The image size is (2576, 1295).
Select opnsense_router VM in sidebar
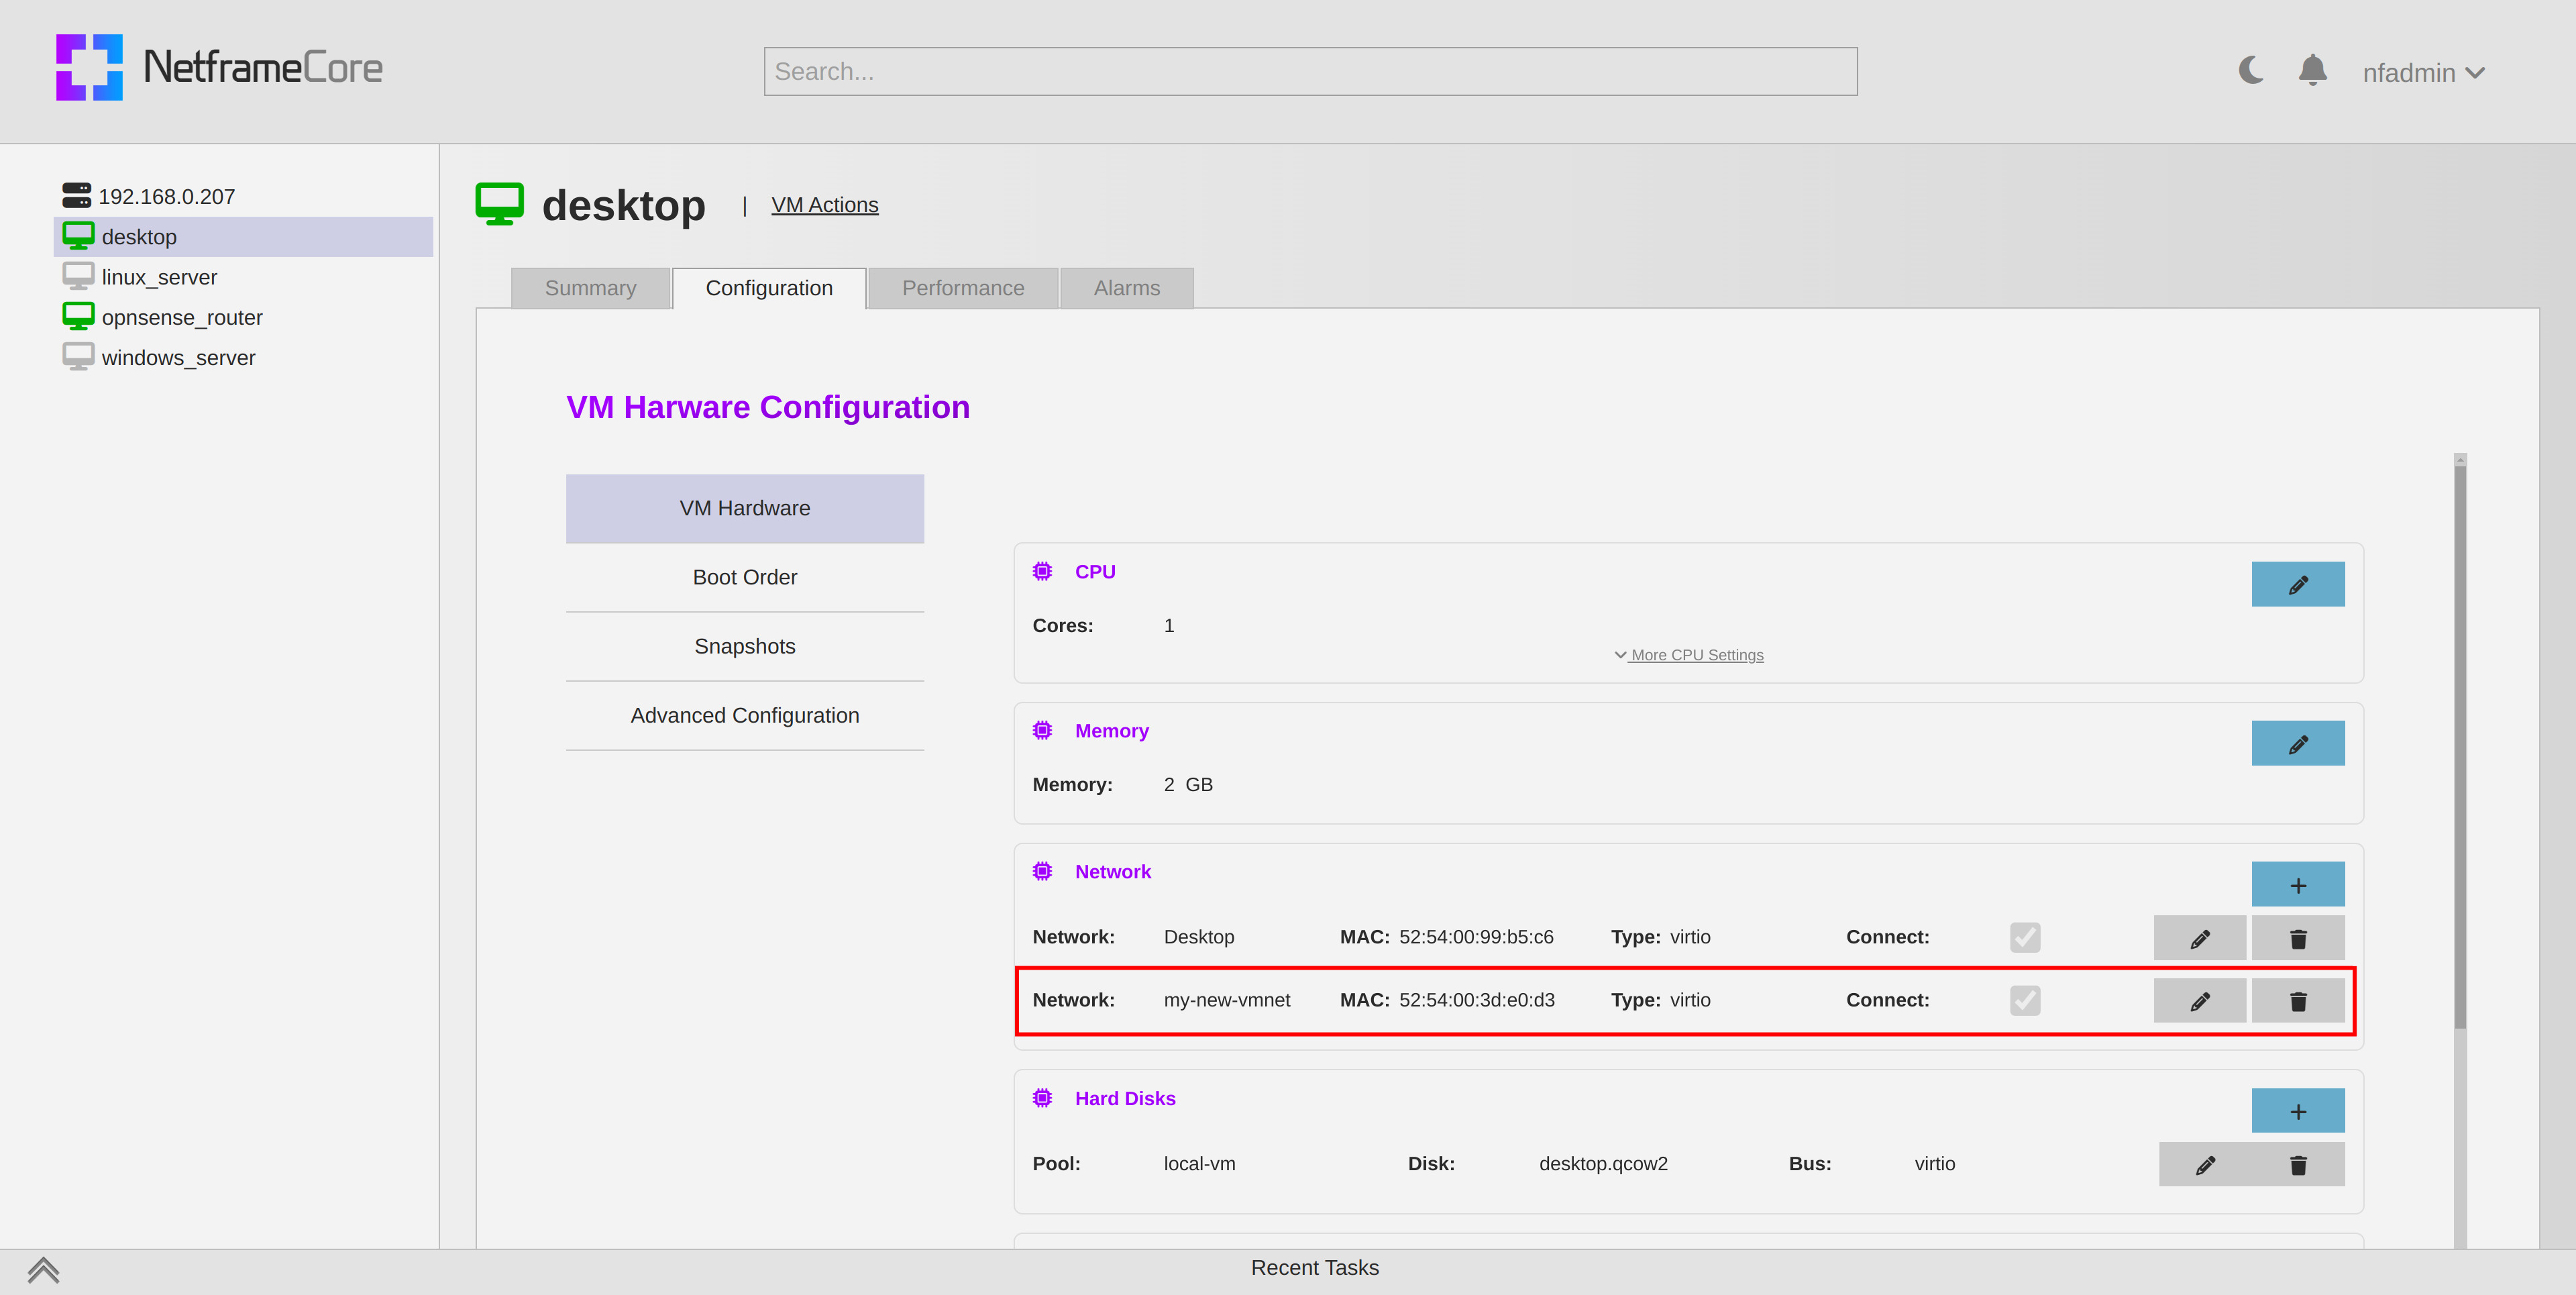coord(162,317)
